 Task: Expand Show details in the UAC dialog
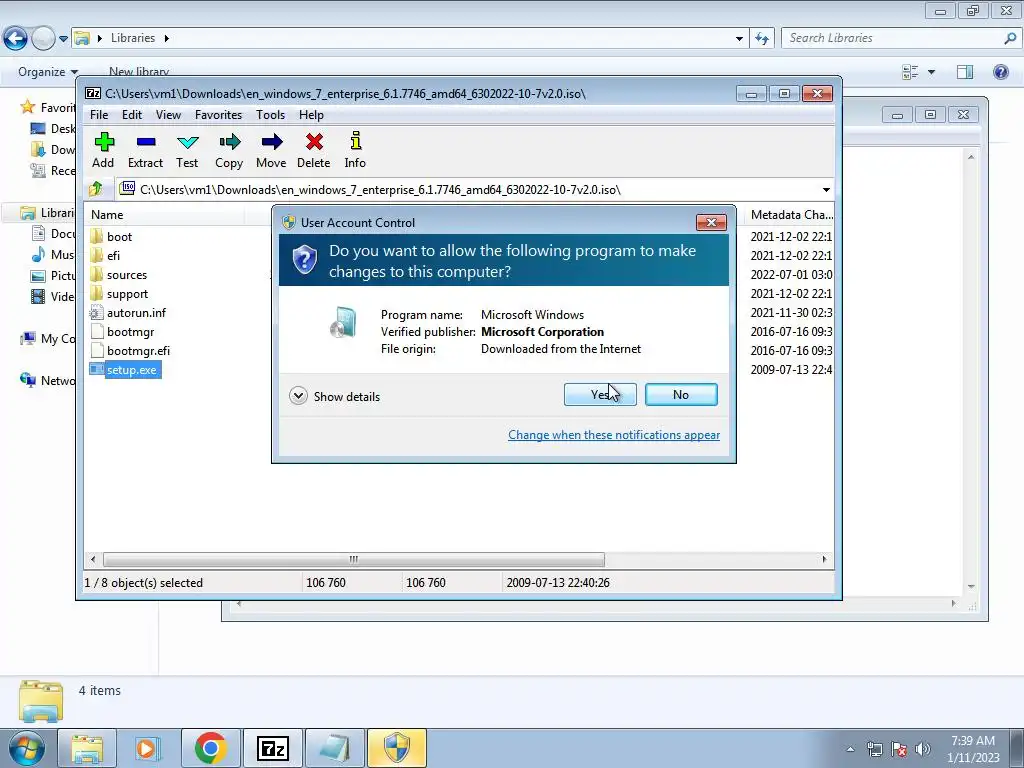[x=334, y=396]
